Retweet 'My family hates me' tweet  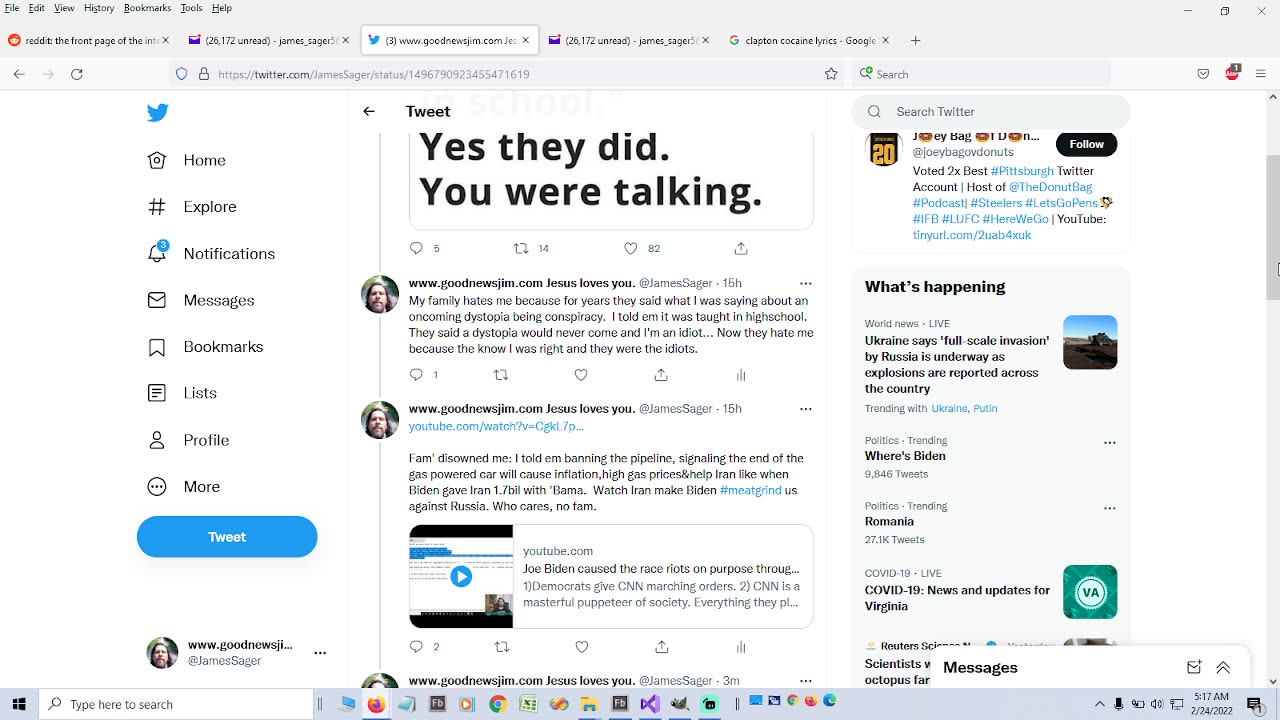[x=501, y=375]
